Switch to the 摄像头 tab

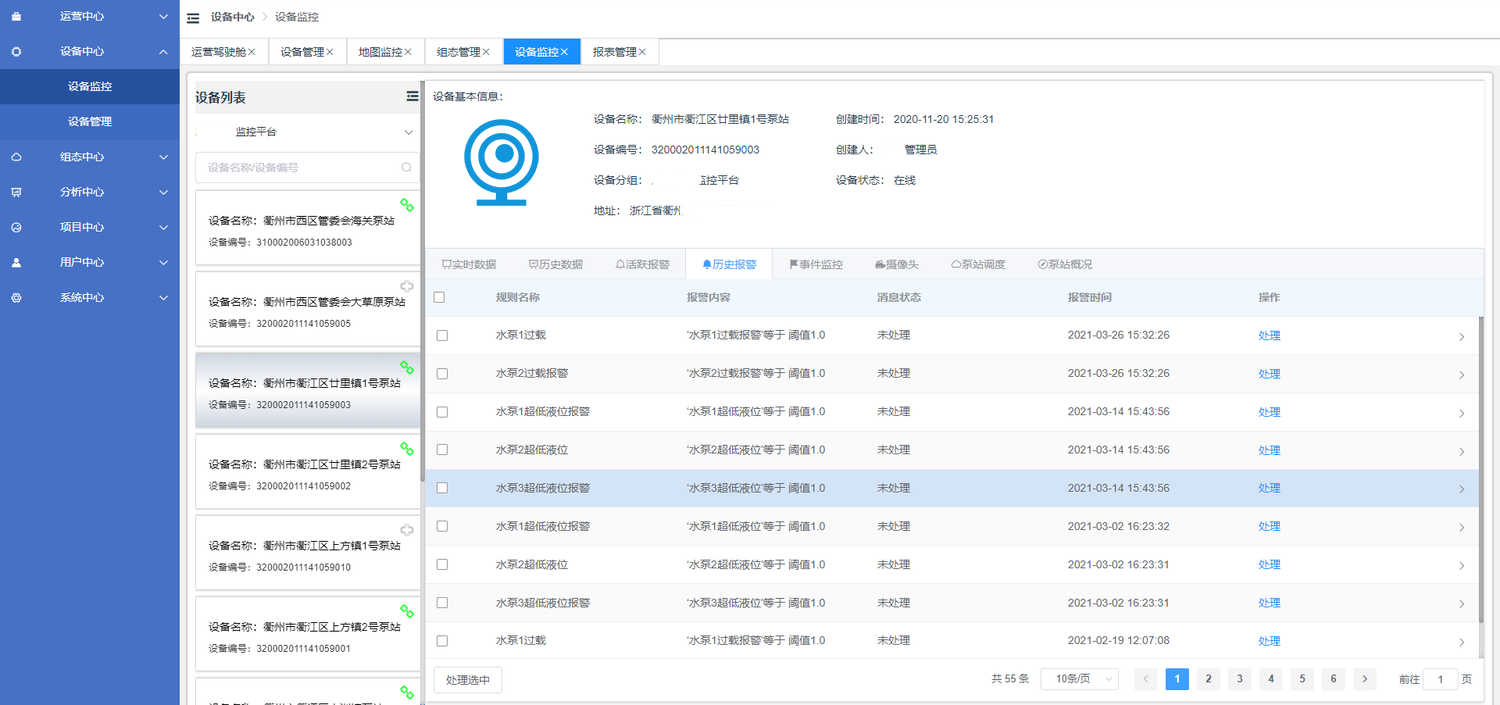click(x=896, y=265)
